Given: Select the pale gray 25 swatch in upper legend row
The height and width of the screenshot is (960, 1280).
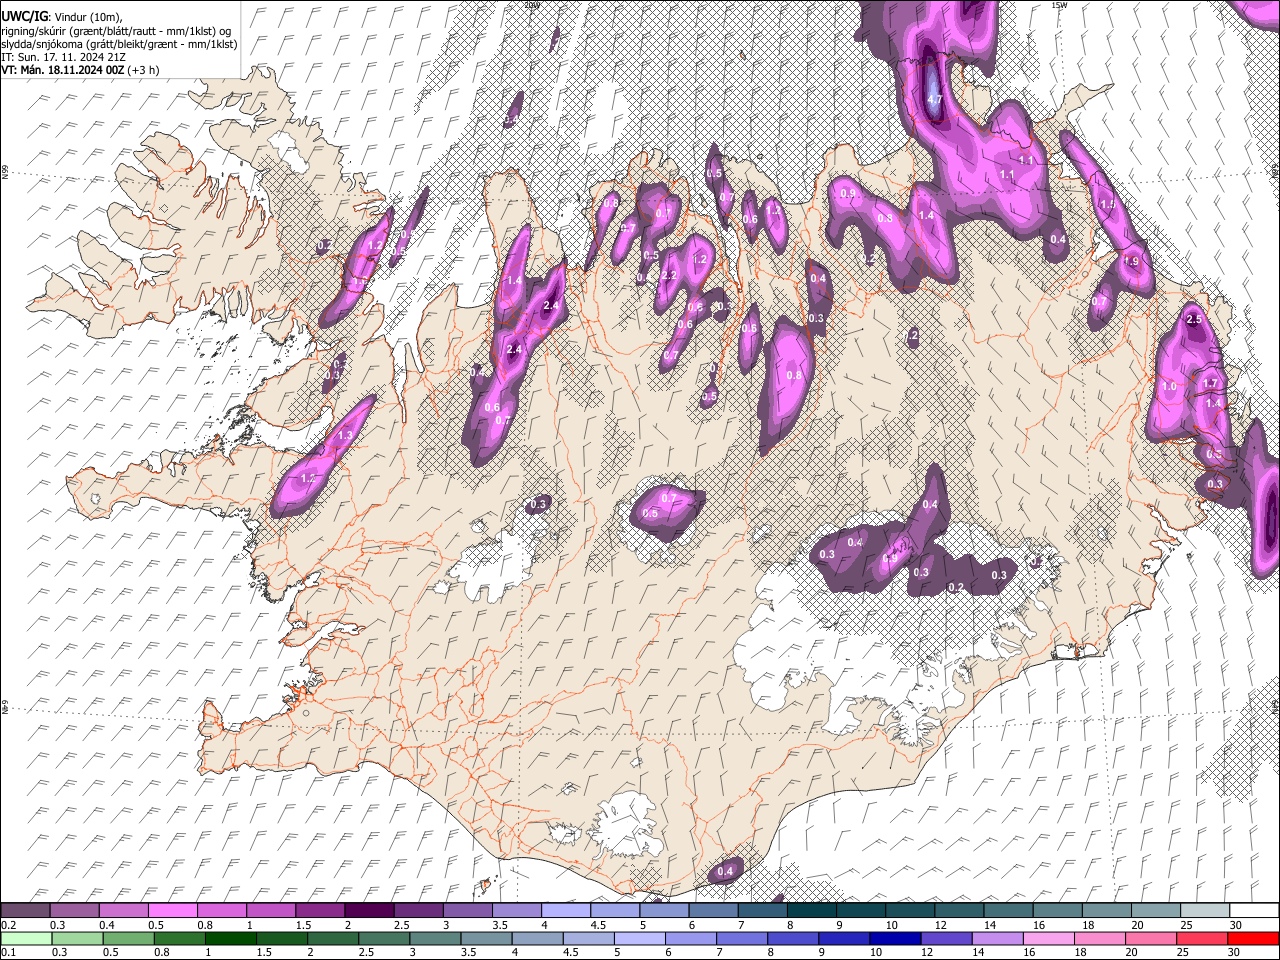Looking at the screenshot, I should coord(1205,911).
